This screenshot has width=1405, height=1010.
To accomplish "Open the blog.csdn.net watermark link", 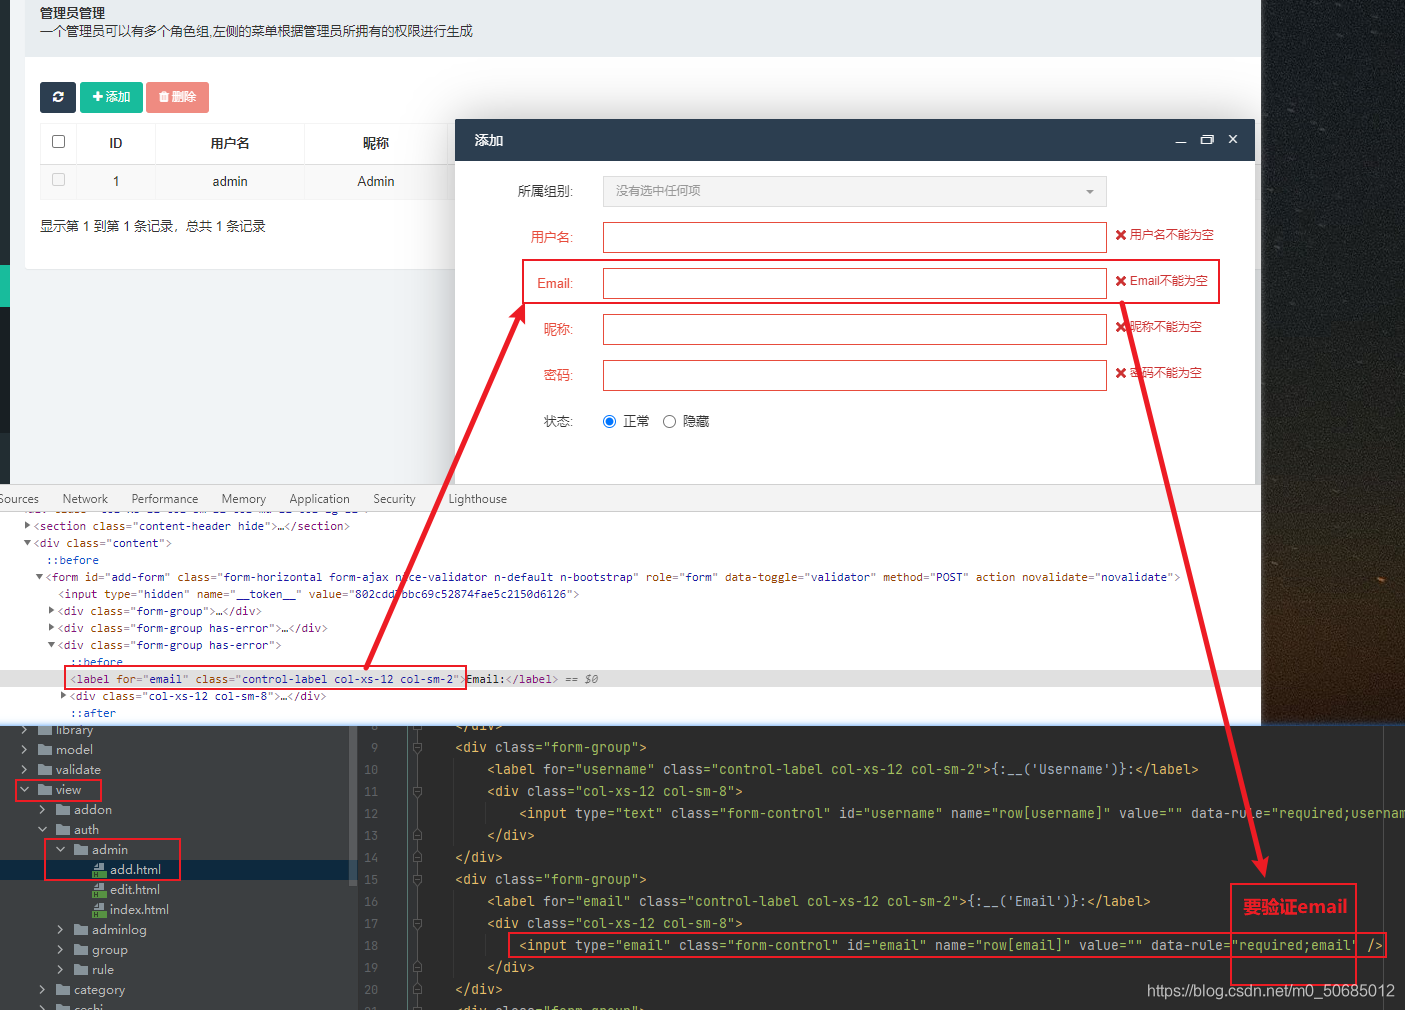I will click(1270, 990).
